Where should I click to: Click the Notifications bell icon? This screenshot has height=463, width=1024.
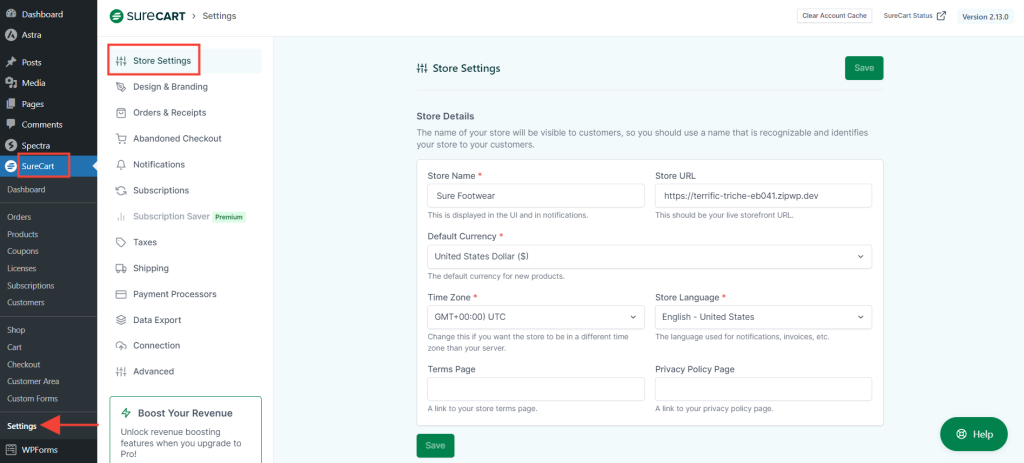tap(121, 165)
